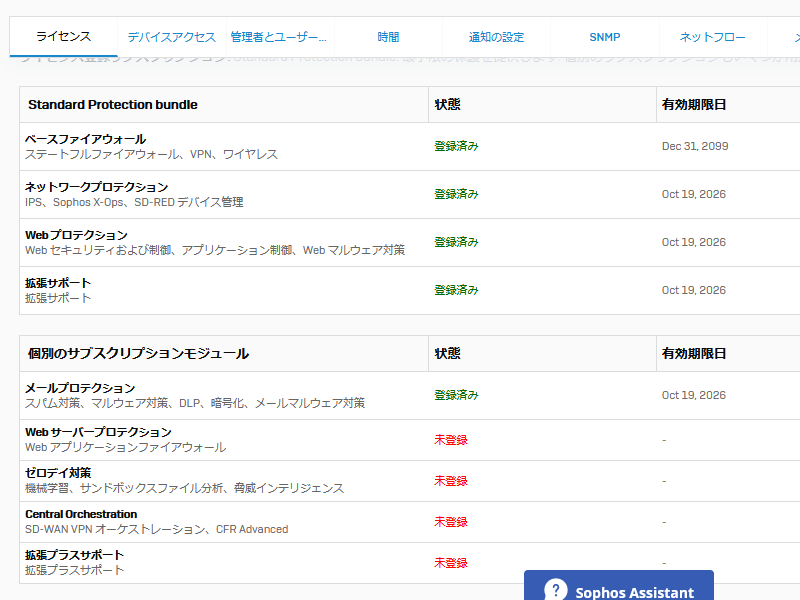800x600 pixels.
Task: Click the 状態 header in 個別のサブスクリプション table
Action: pyautogui.click(x=447, y=354)
